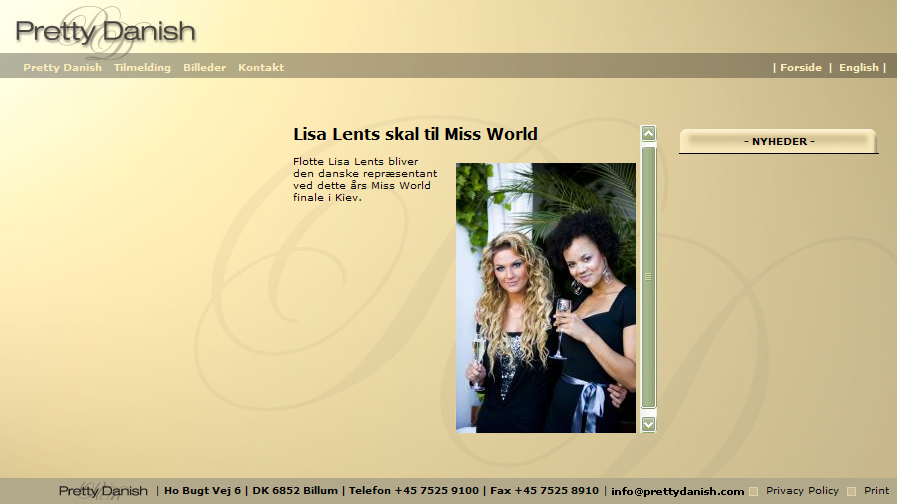Click the Pretty Danish footer logo

pyautogui.click(x=103, y=491)
